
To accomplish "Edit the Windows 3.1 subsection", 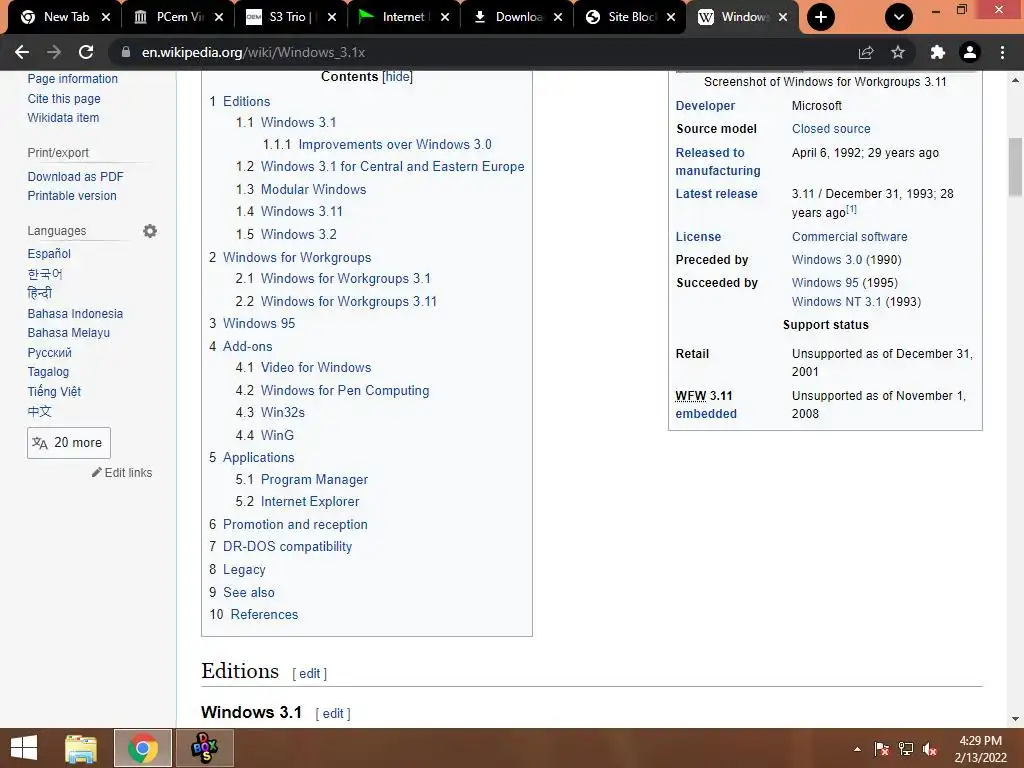I will [x=333, y=714].
